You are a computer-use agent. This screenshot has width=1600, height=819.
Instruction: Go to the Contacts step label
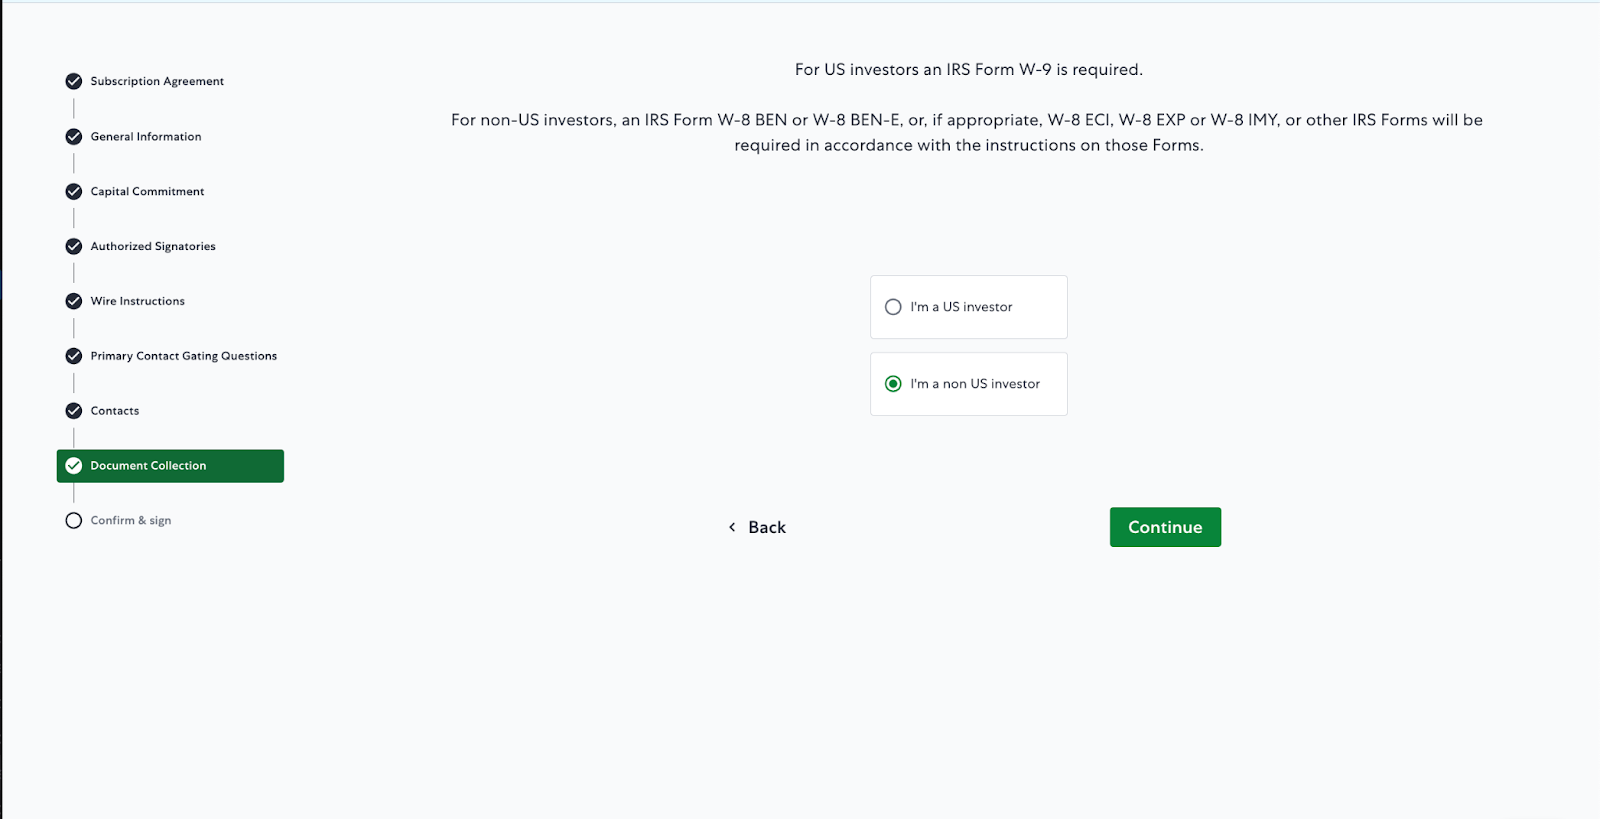[115, 411]
